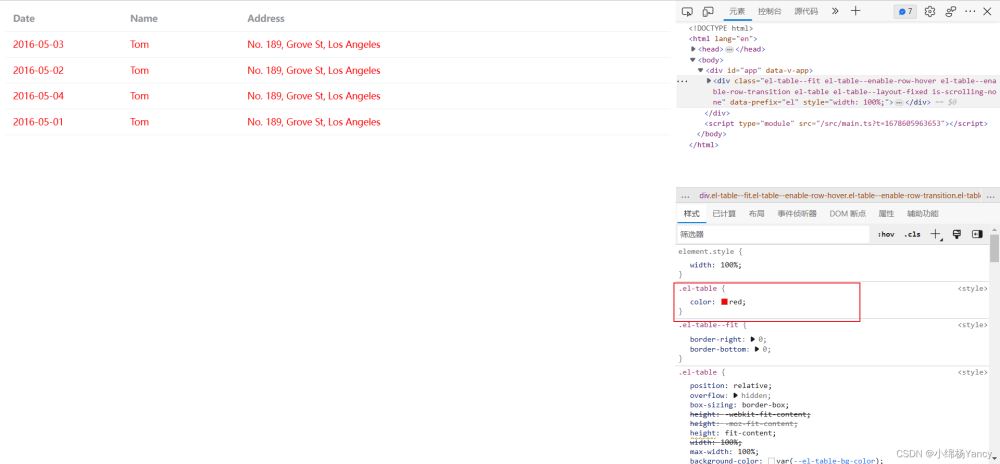
Task: Activate the inspect element picker icon
Action: (687, 11)
